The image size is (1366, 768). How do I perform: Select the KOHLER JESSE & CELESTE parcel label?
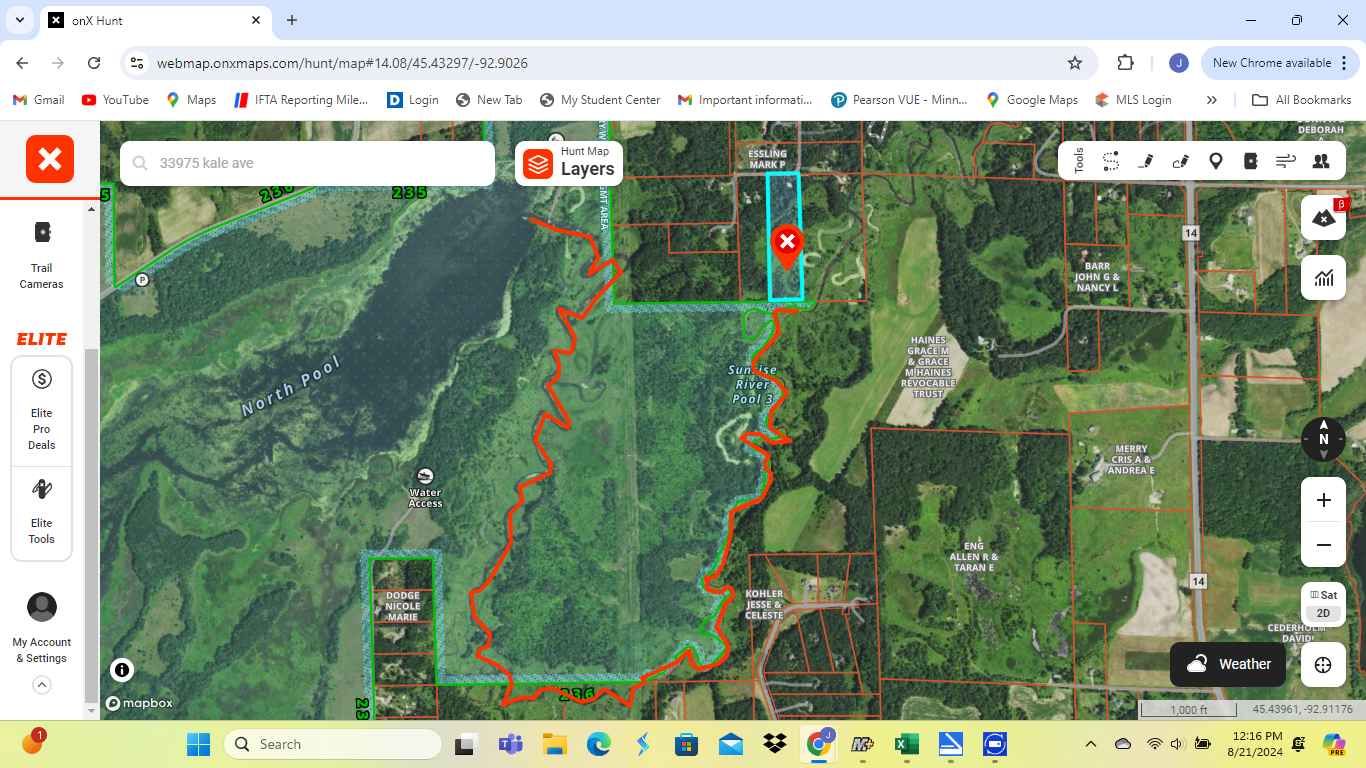click(x=765, y=605)
